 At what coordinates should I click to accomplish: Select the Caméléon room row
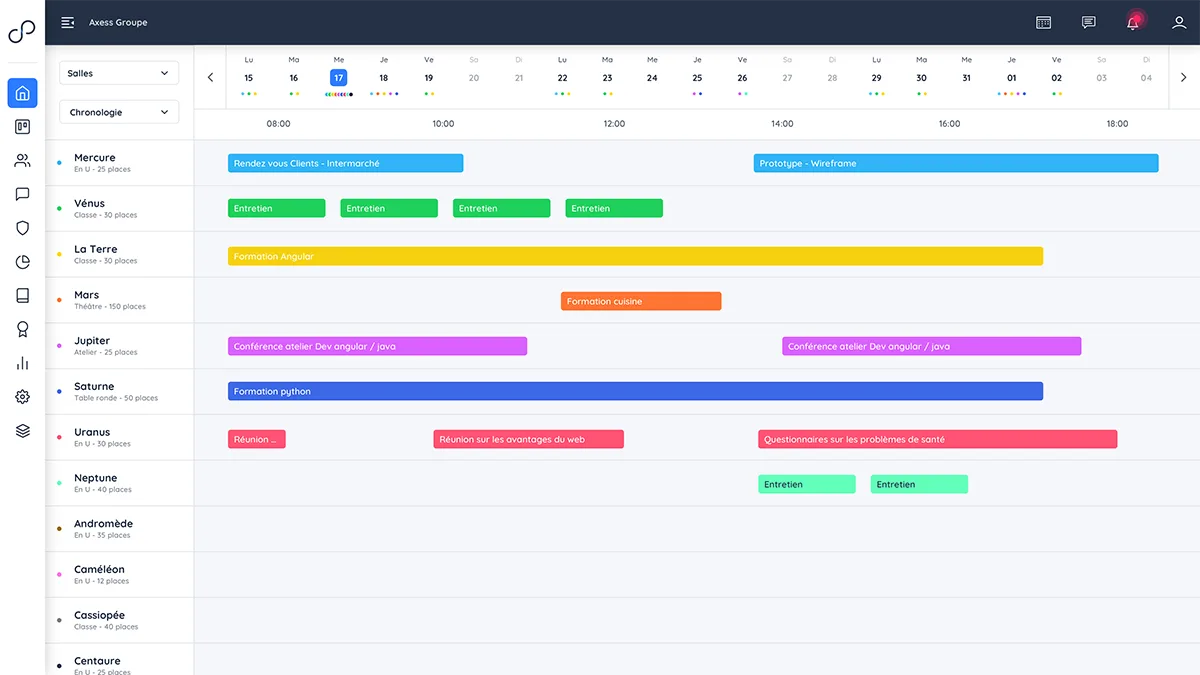tap(120, 574)
